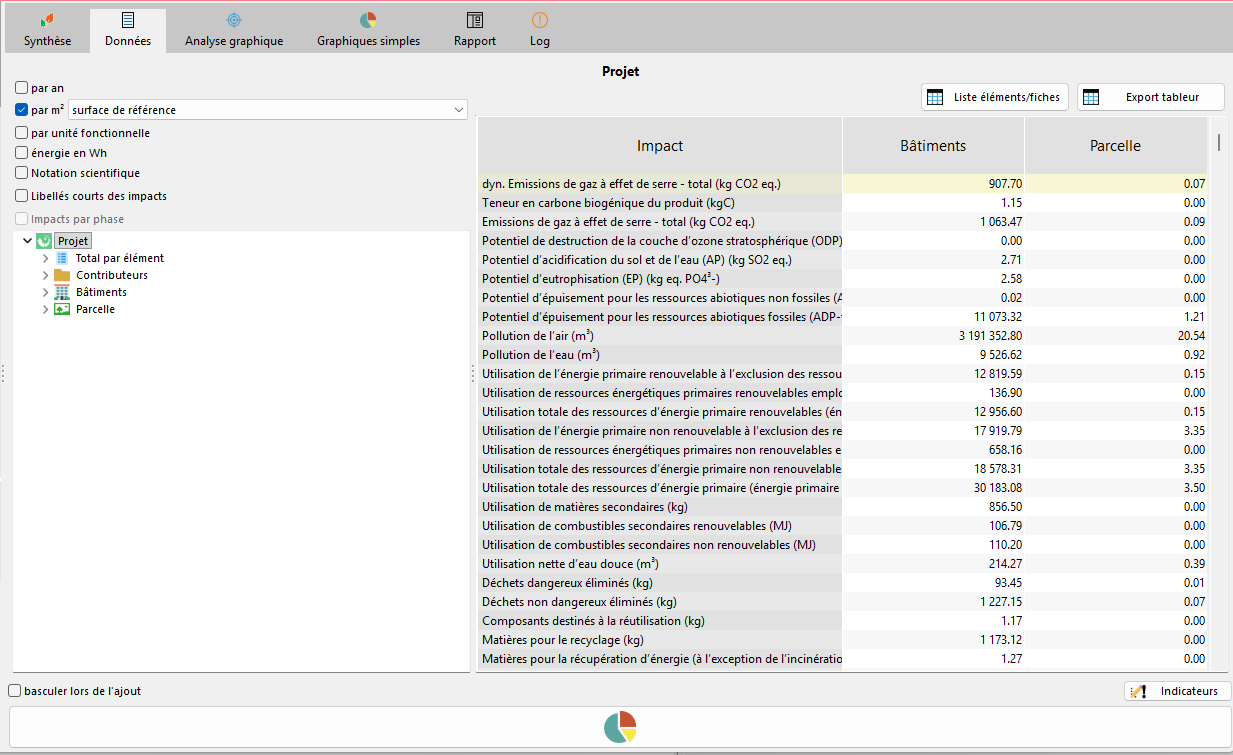Click the Log warning icon
This screenshot has height=755, width=1233.
pyautogui.click(x=540, y=20)
